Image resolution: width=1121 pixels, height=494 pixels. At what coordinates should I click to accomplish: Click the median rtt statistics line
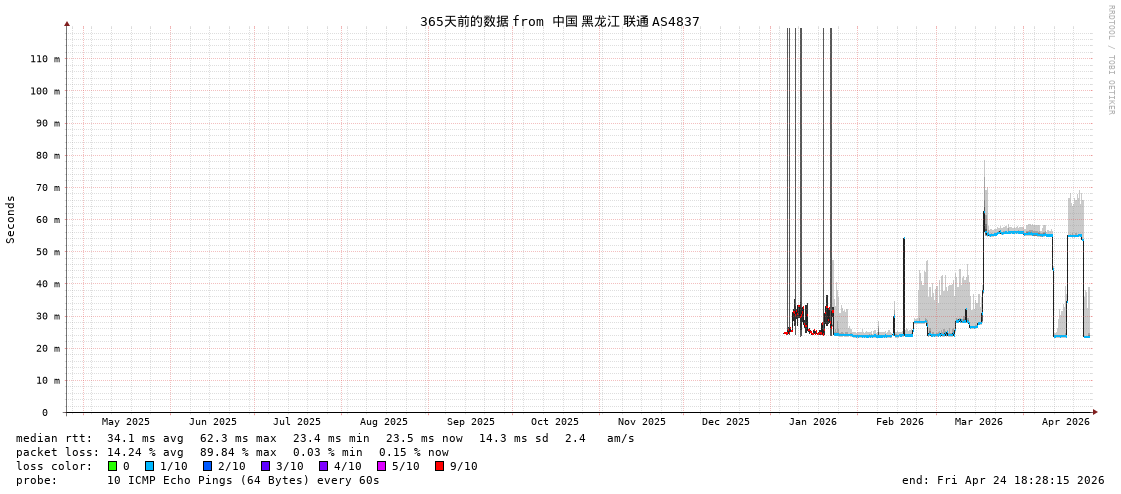(325, 438)
